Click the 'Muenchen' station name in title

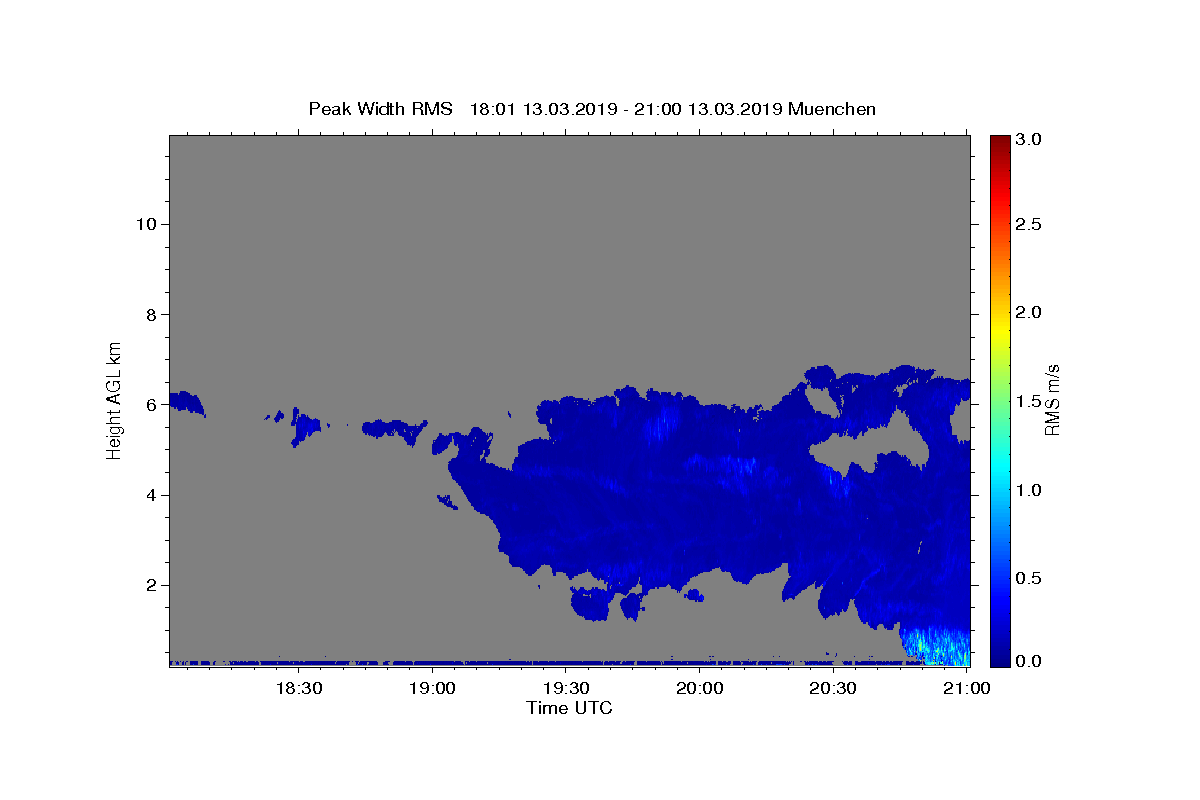pyautogui.click(x=832, y=109)
